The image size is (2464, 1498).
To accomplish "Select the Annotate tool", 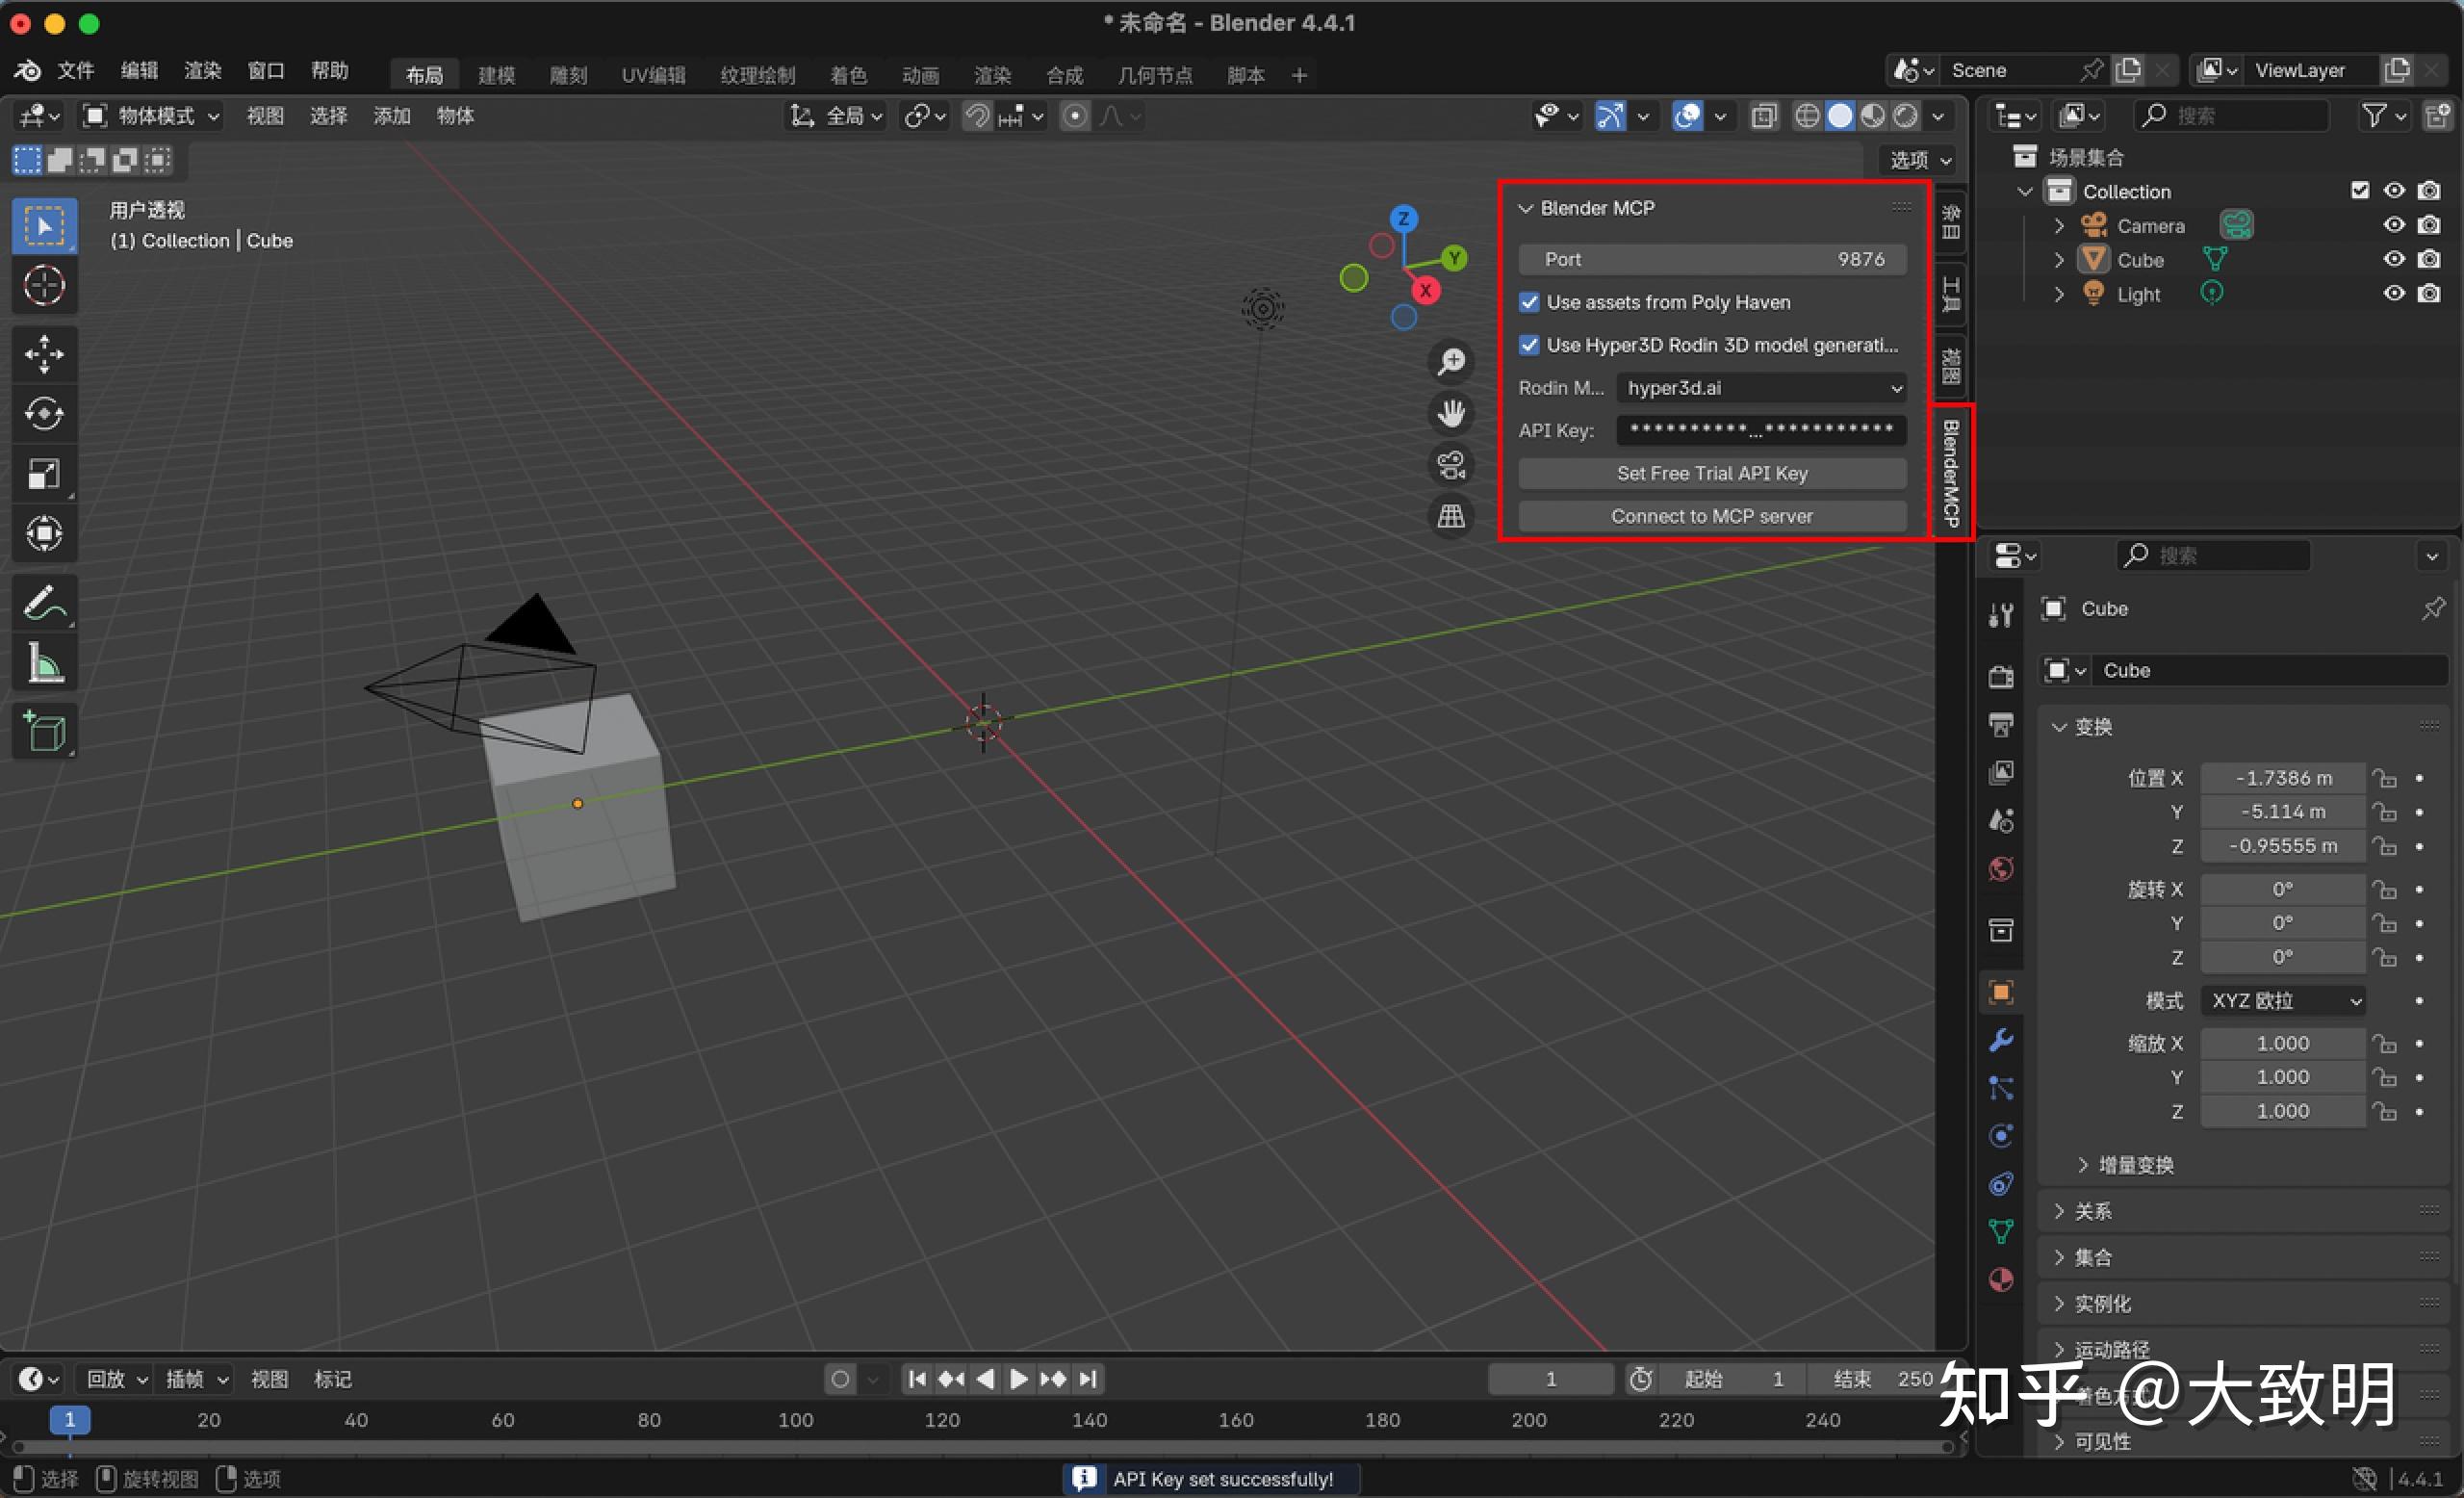I will pyautogui.click(x=44, y=602).
